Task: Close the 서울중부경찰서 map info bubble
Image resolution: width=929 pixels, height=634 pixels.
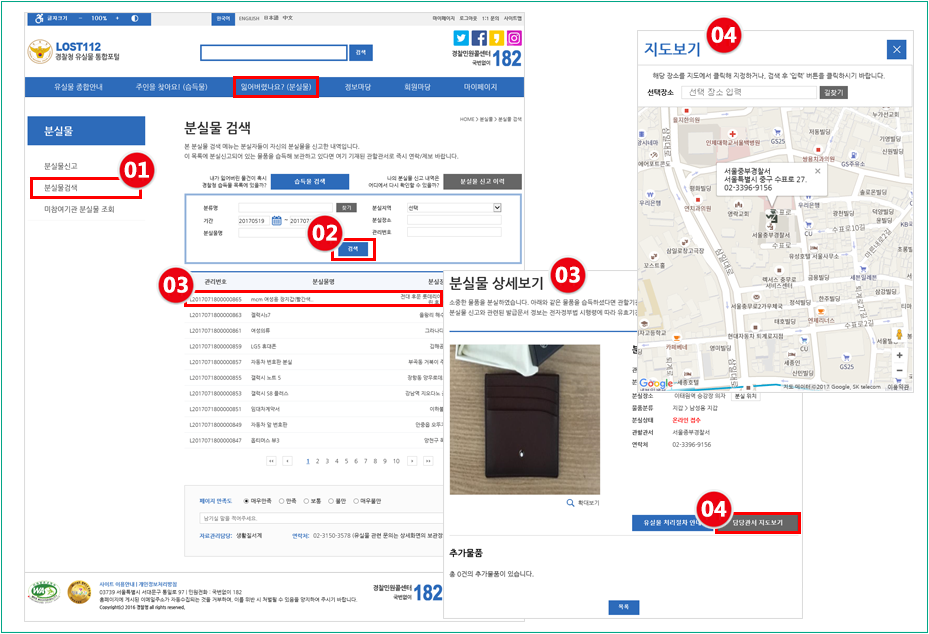Action: [818, 171]
